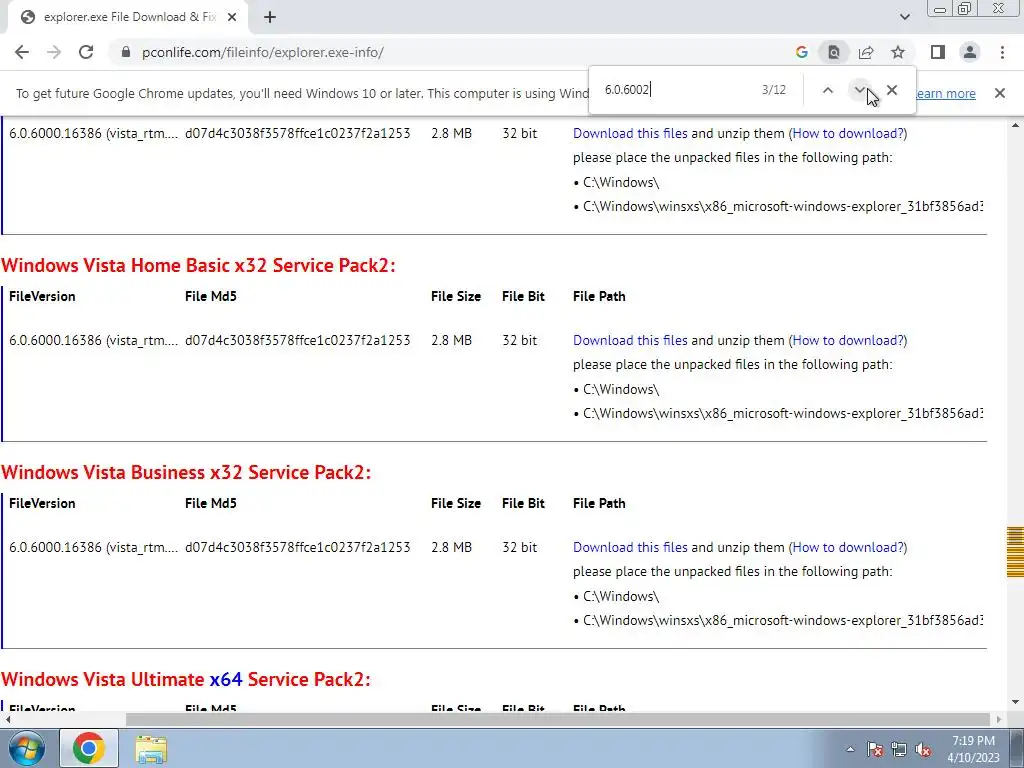Image resolution: width=1024 pixels, height=768 pixels.
Task: Click FileVersion 6.0.6000.16386 in Business row
Action: pos(93,547)
